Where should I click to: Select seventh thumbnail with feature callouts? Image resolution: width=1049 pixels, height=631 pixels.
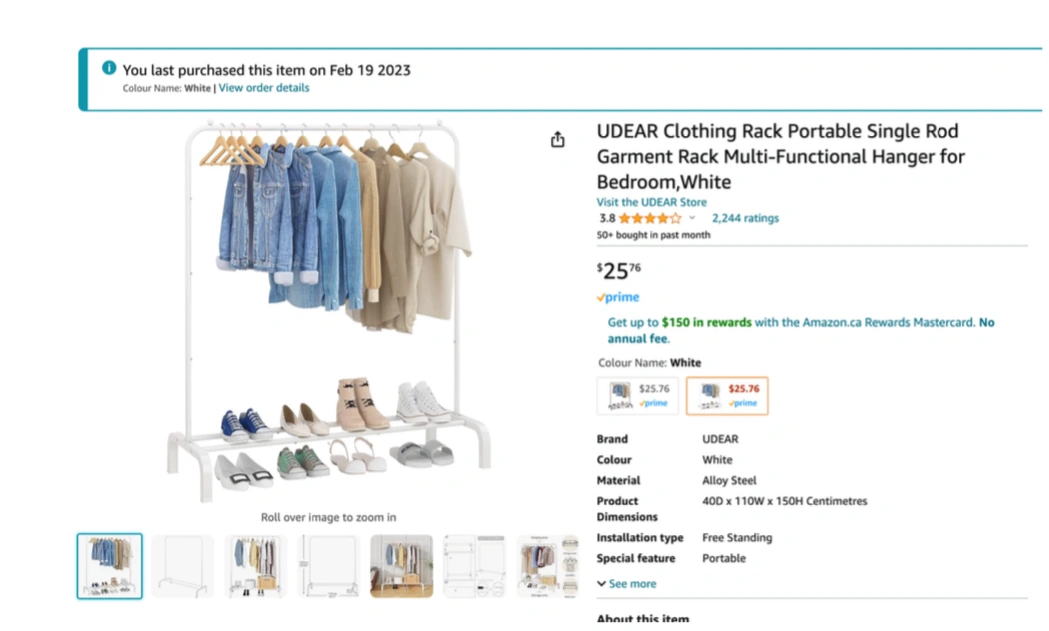(x=547, y=565)
